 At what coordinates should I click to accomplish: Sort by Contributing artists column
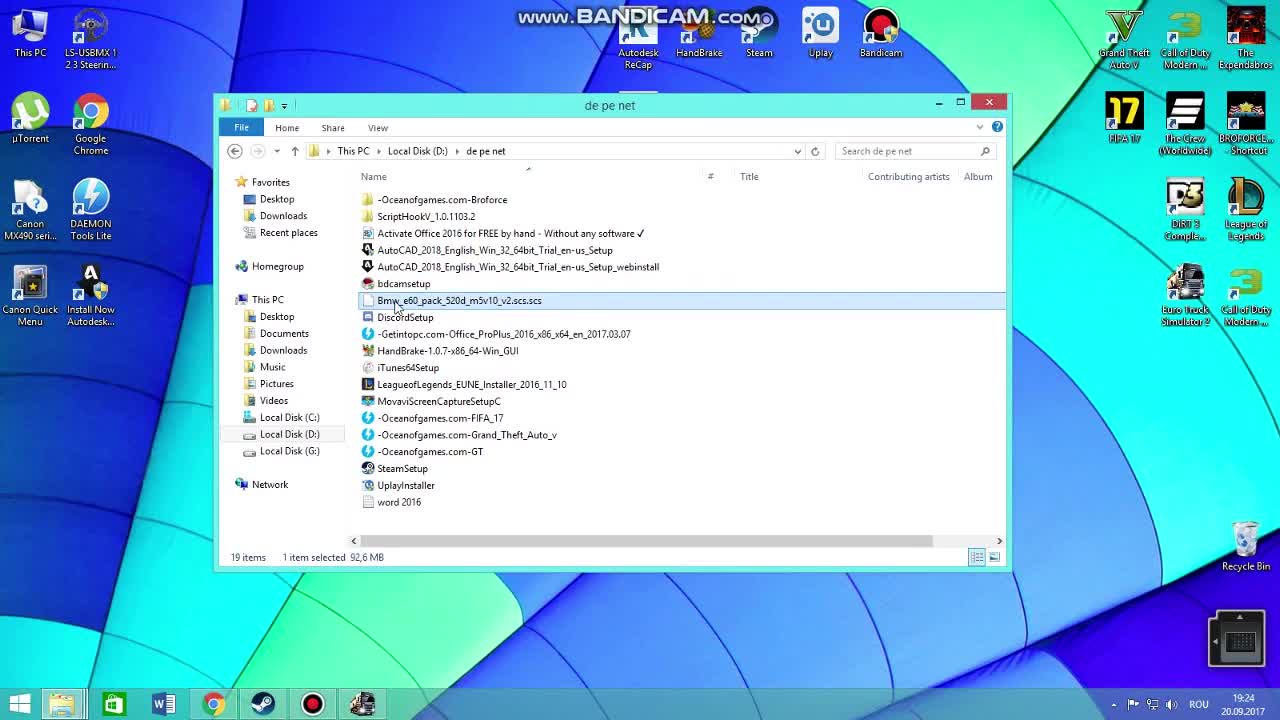pos(908,177)
